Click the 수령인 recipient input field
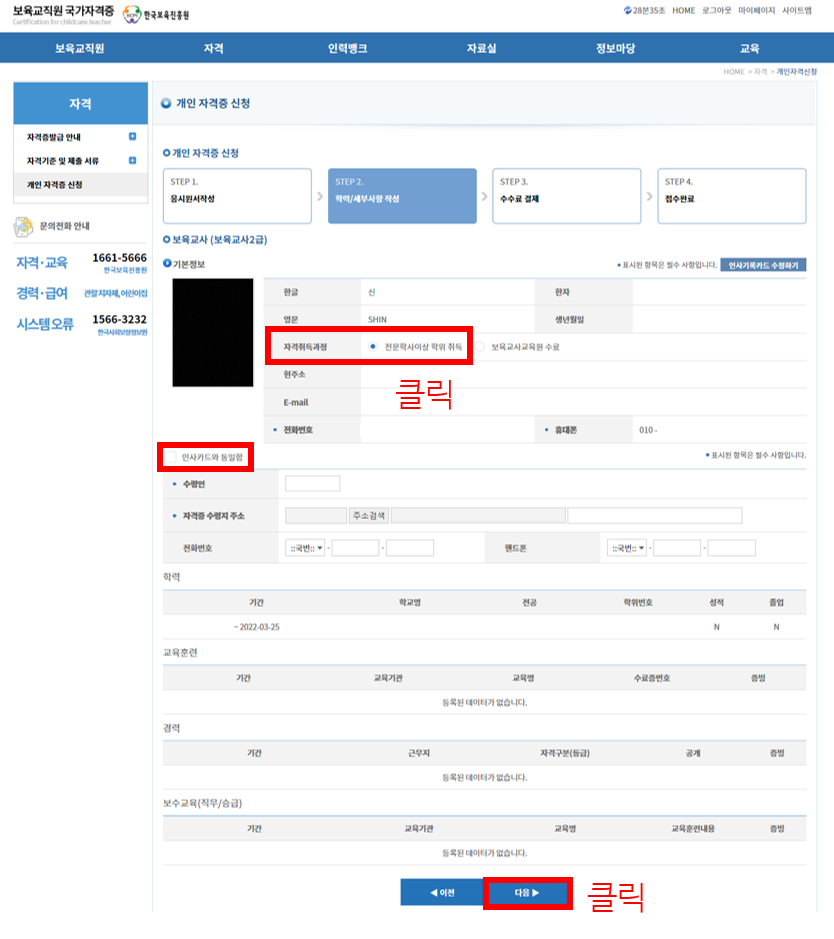The height and width of the screenshot is (939, 834). pos(312,484)
